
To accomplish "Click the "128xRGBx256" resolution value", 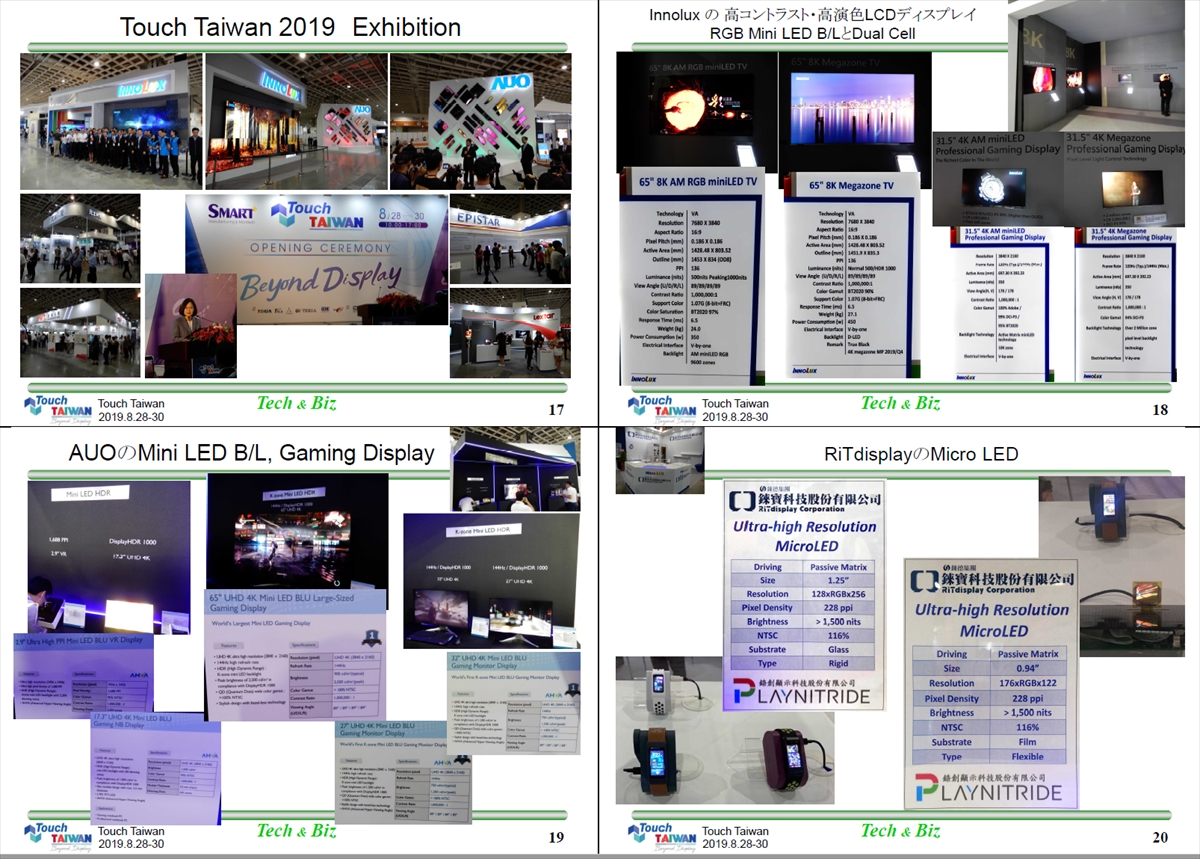I will [x=837, y=593].
